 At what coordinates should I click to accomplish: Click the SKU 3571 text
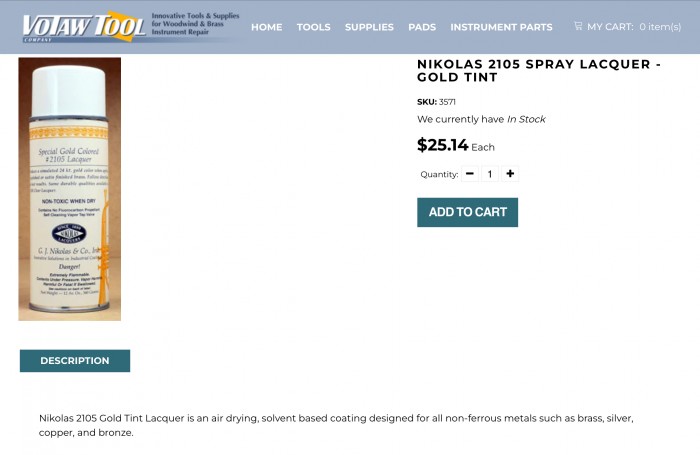[435, 101]
